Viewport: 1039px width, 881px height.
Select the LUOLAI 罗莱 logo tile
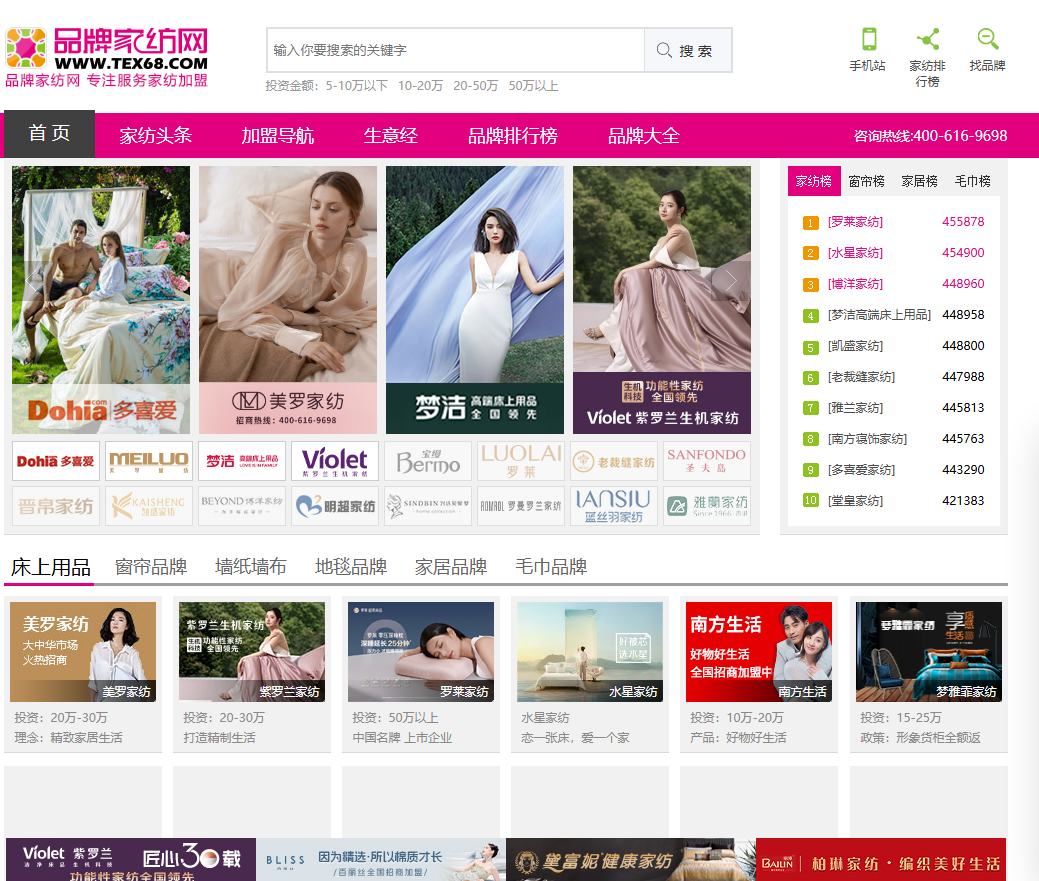coord(521,461)
